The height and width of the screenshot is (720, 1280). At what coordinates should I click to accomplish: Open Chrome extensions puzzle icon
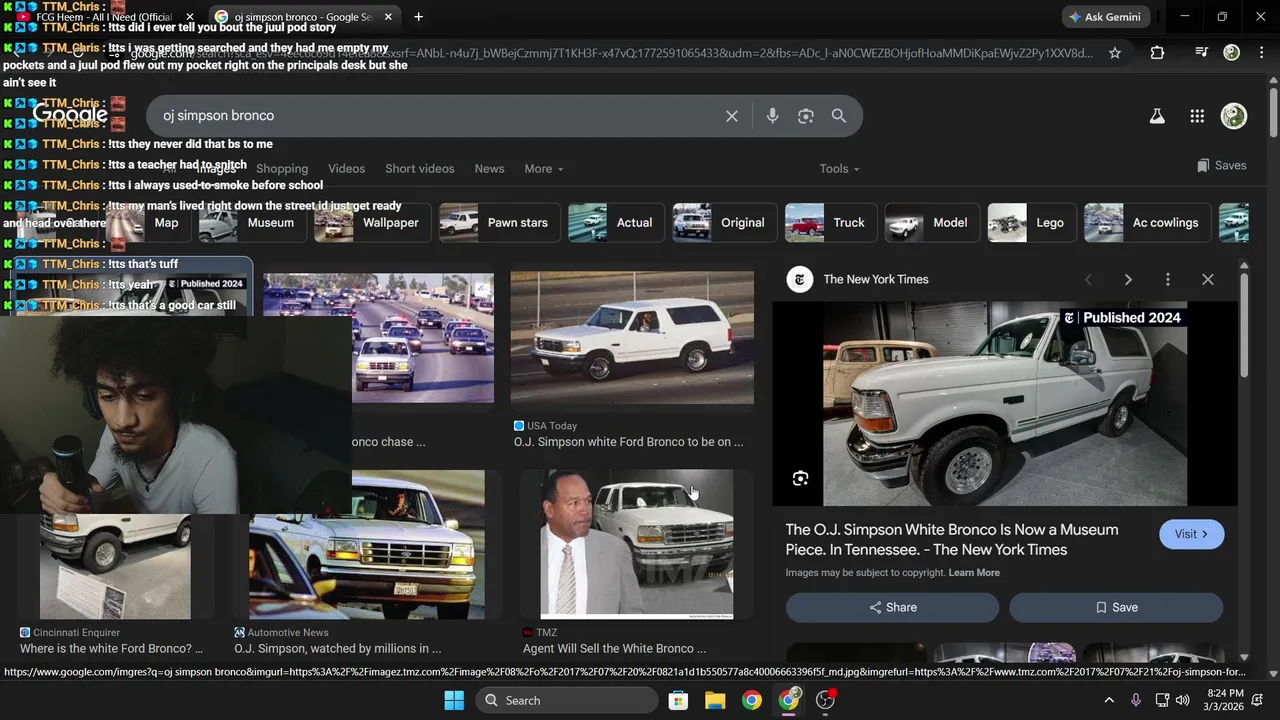tap(1157, 53)
